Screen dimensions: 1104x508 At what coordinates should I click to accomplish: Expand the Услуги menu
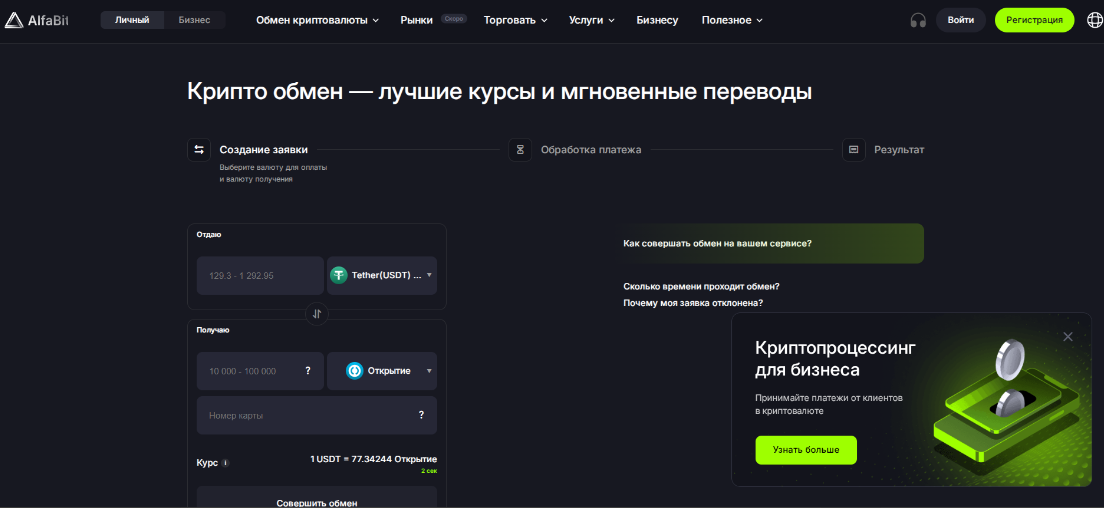coord(591,20)
